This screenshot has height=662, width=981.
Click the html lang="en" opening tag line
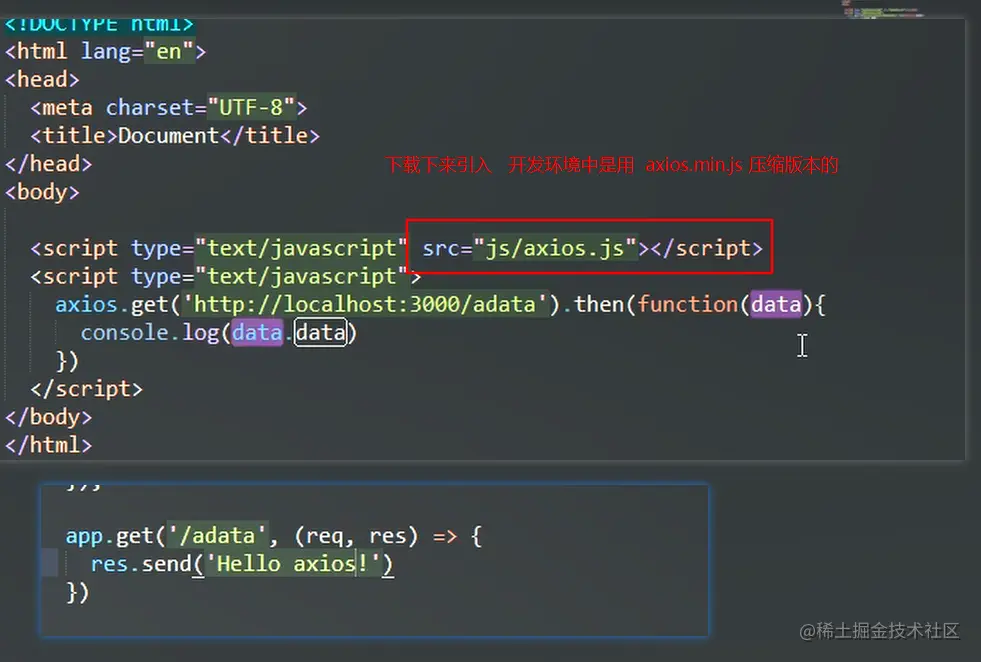(105, 51)
